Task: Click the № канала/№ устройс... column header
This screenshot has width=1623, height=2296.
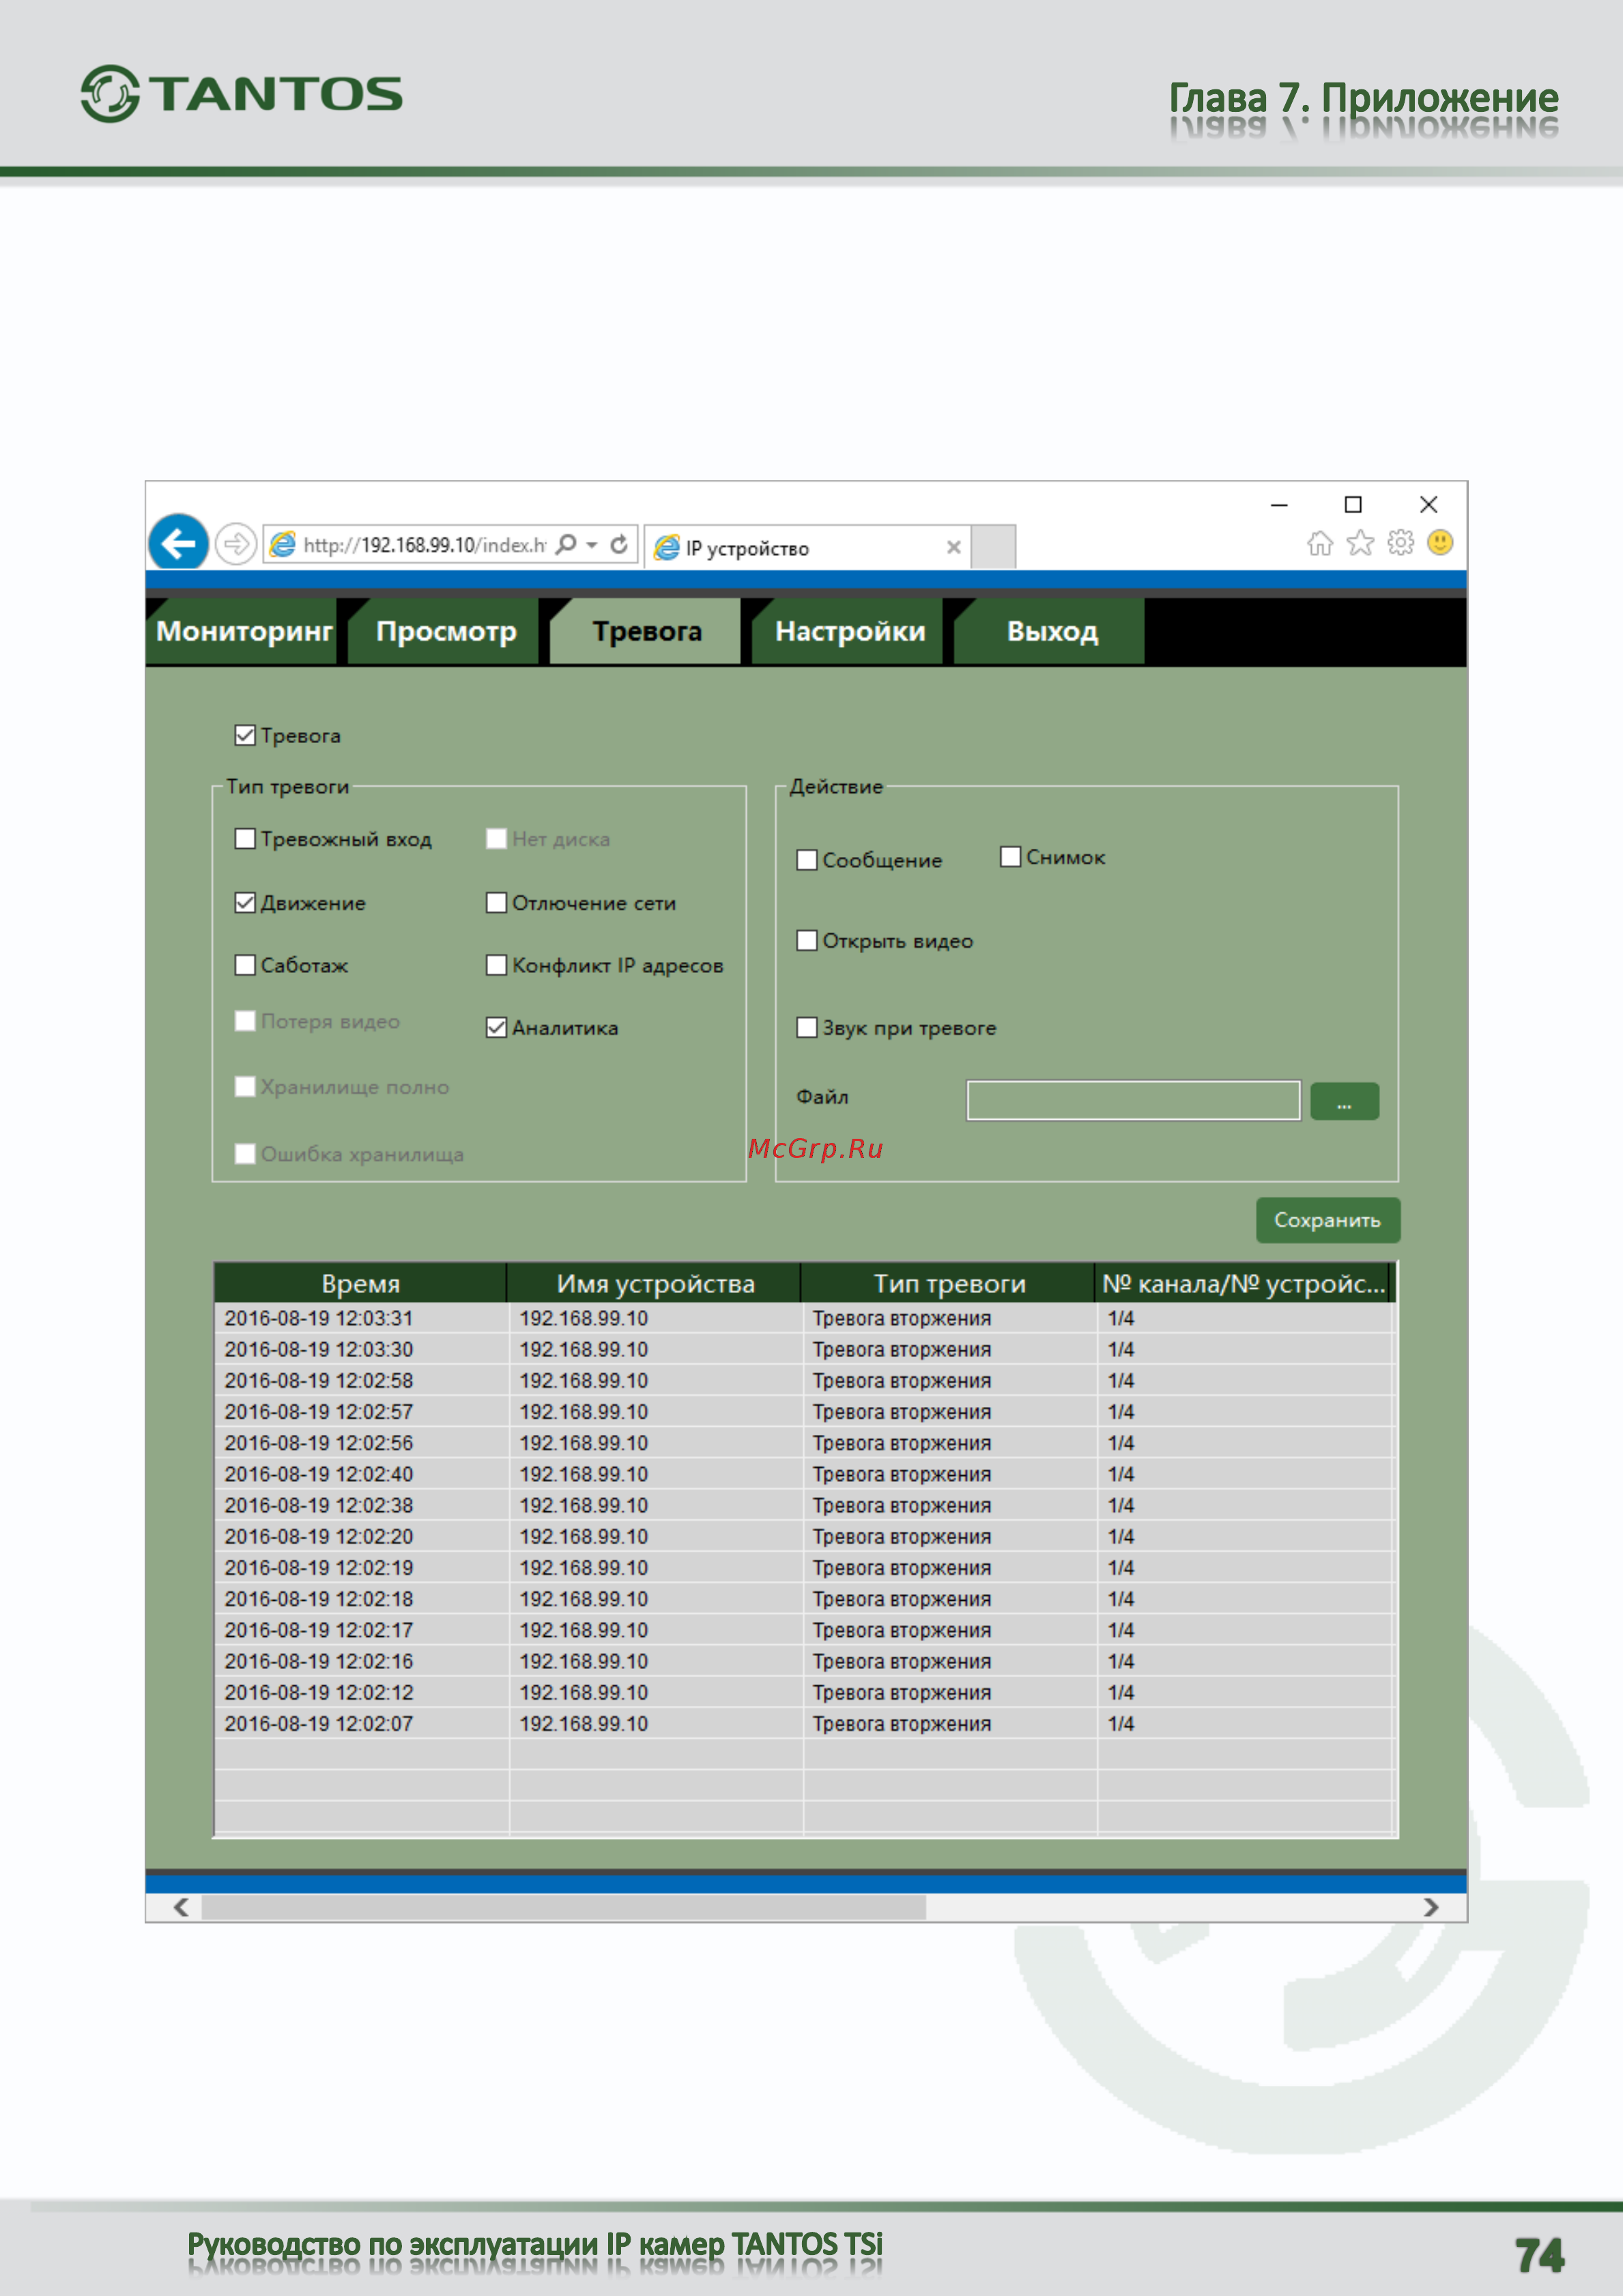Action: click(1243, 1283)
